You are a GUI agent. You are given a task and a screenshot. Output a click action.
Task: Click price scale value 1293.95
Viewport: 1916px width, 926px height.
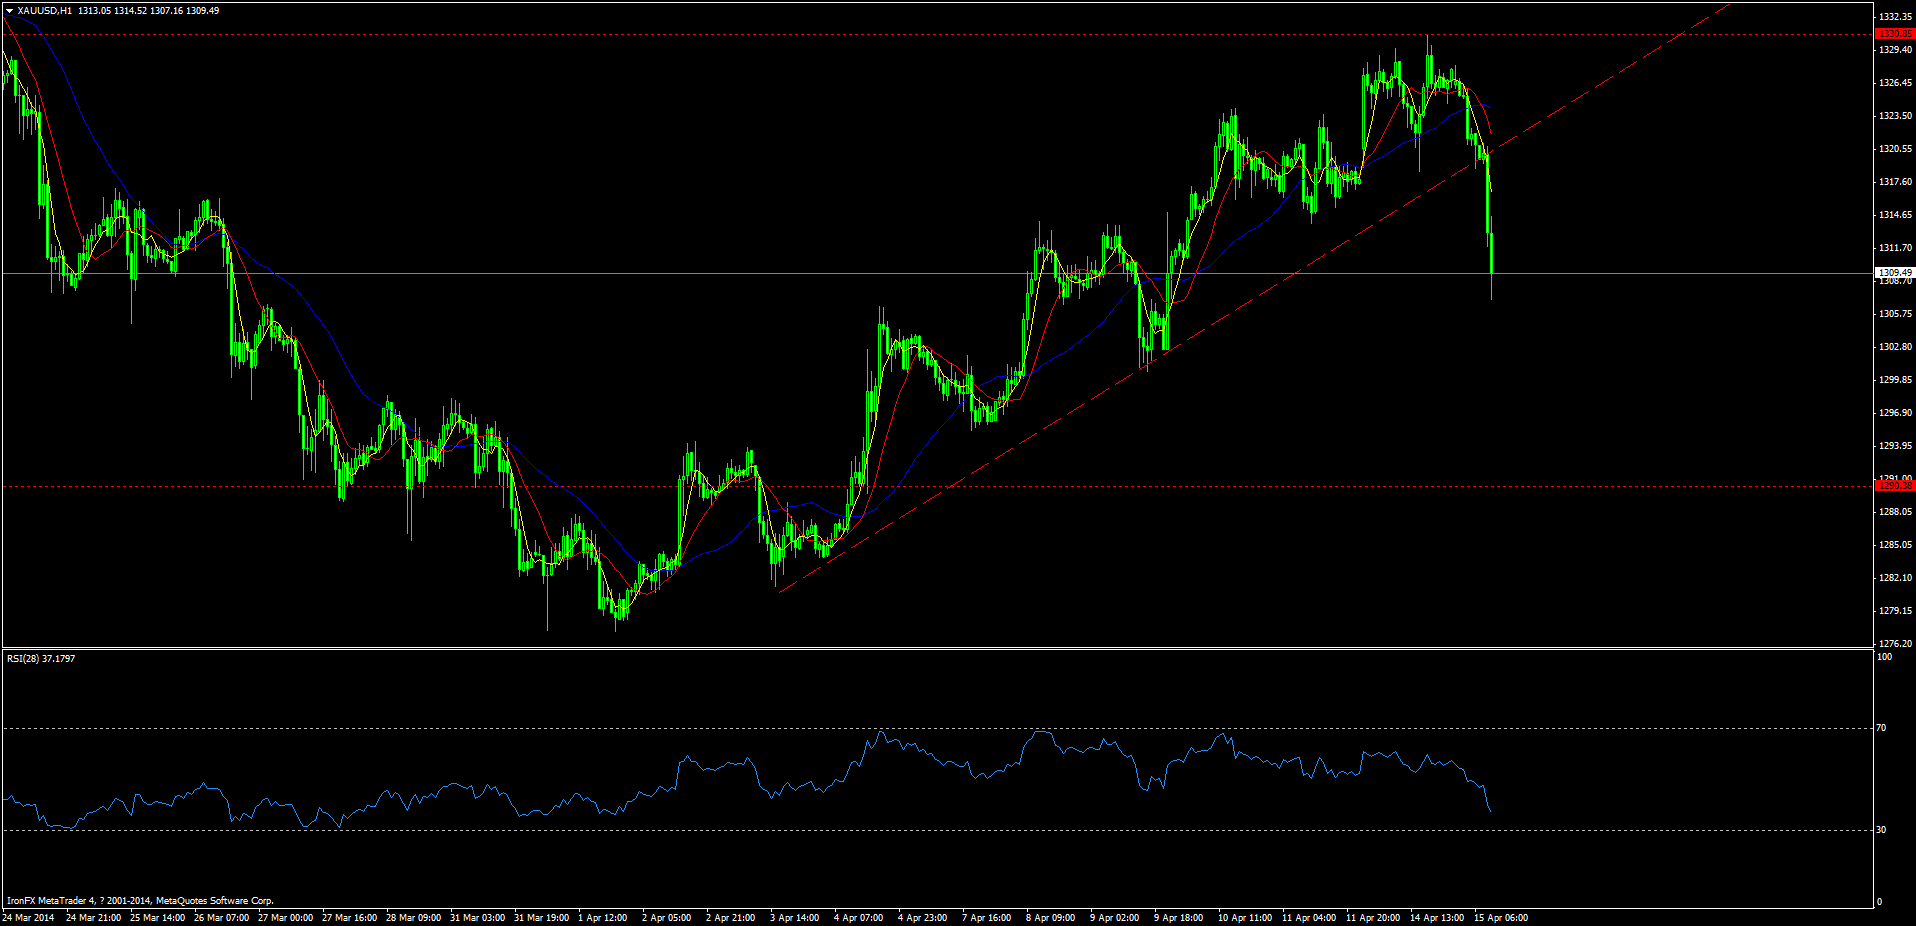(1895, 446)
